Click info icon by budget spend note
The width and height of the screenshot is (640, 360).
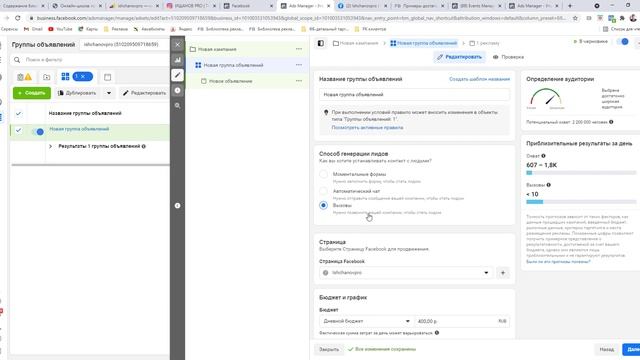click(x=437, y=333)
